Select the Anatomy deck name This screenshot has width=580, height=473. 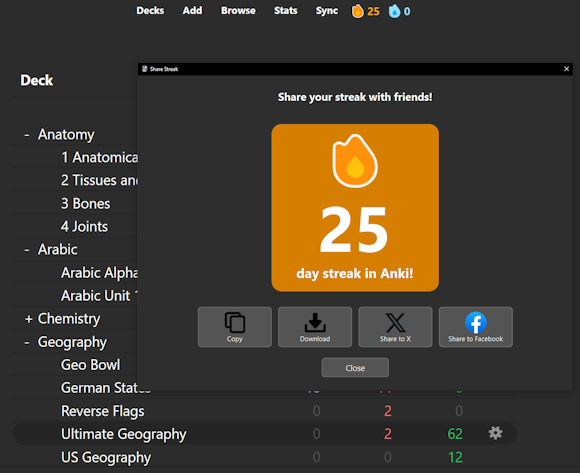pos(66,135)
